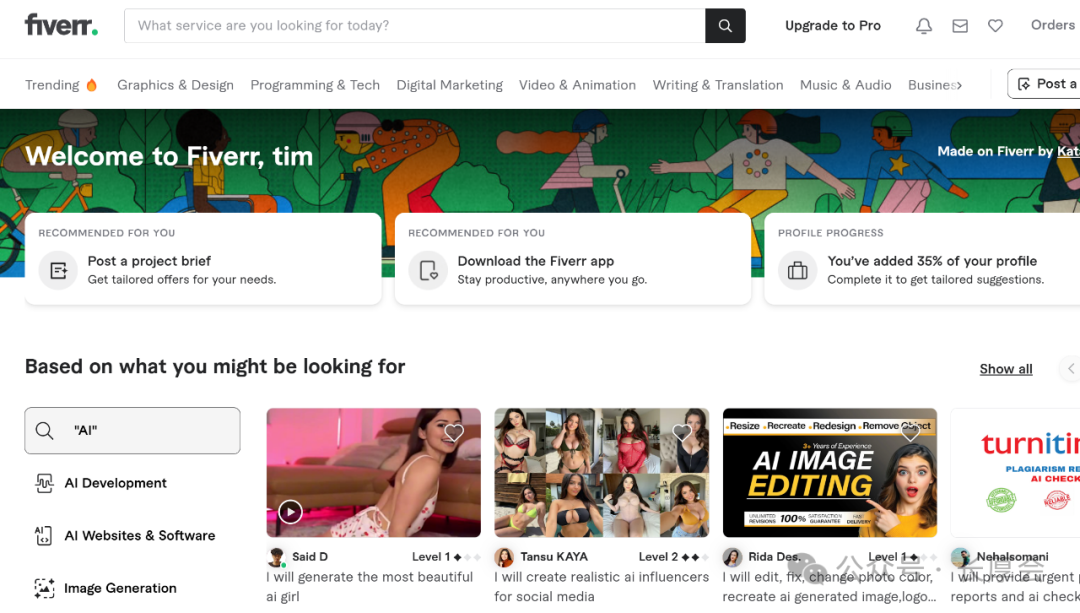
Task: Favorite Tansu KAYA's gig with heart
Action: click(x=682, y=433)
